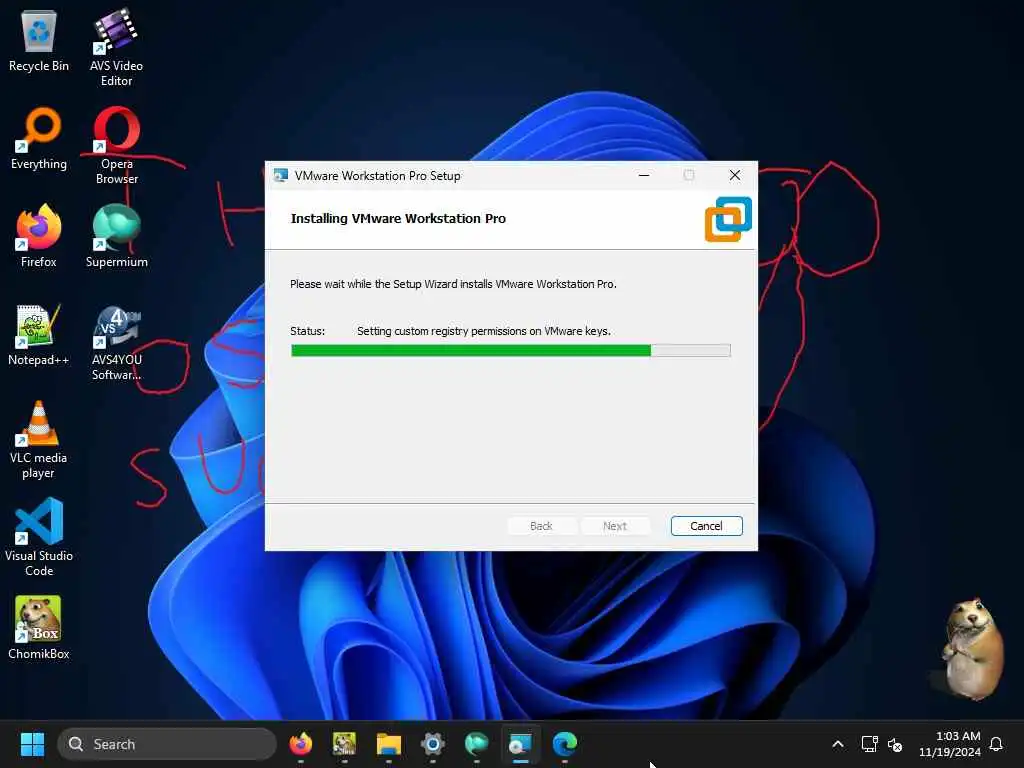Click 'Installing VMware Workstation Pro' heading
The image size is (1024, 768).
click(x=398, y=219)
